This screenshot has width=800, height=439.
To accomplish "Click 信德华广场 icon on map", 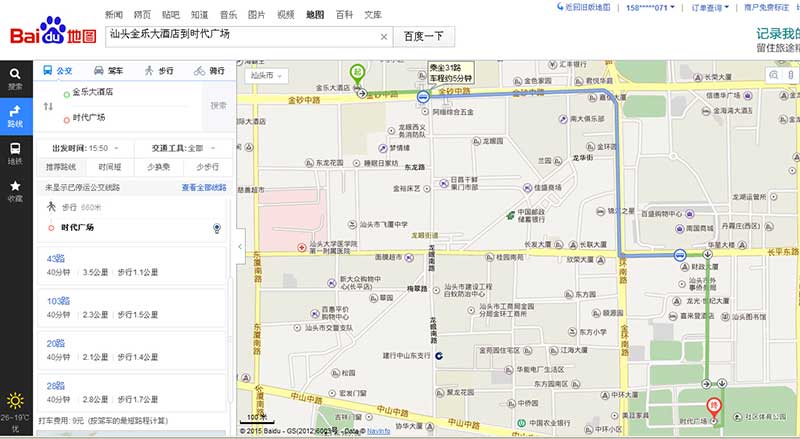I will click(x=747, y=95).
